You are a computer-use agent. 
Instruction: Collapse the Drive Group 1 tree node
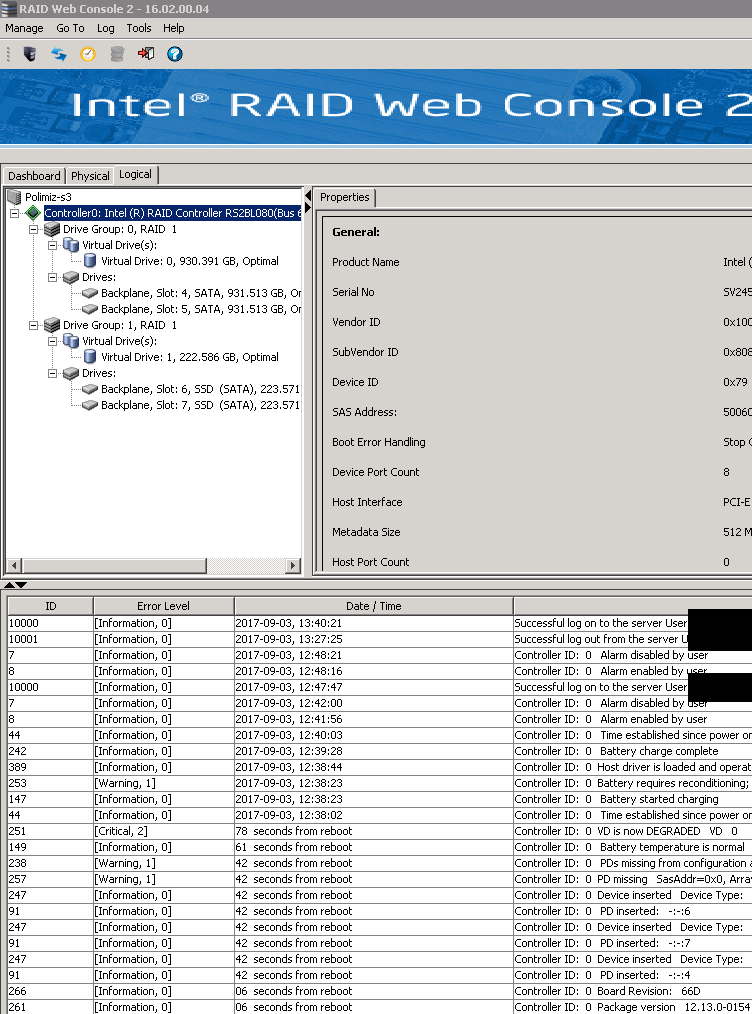34,325
